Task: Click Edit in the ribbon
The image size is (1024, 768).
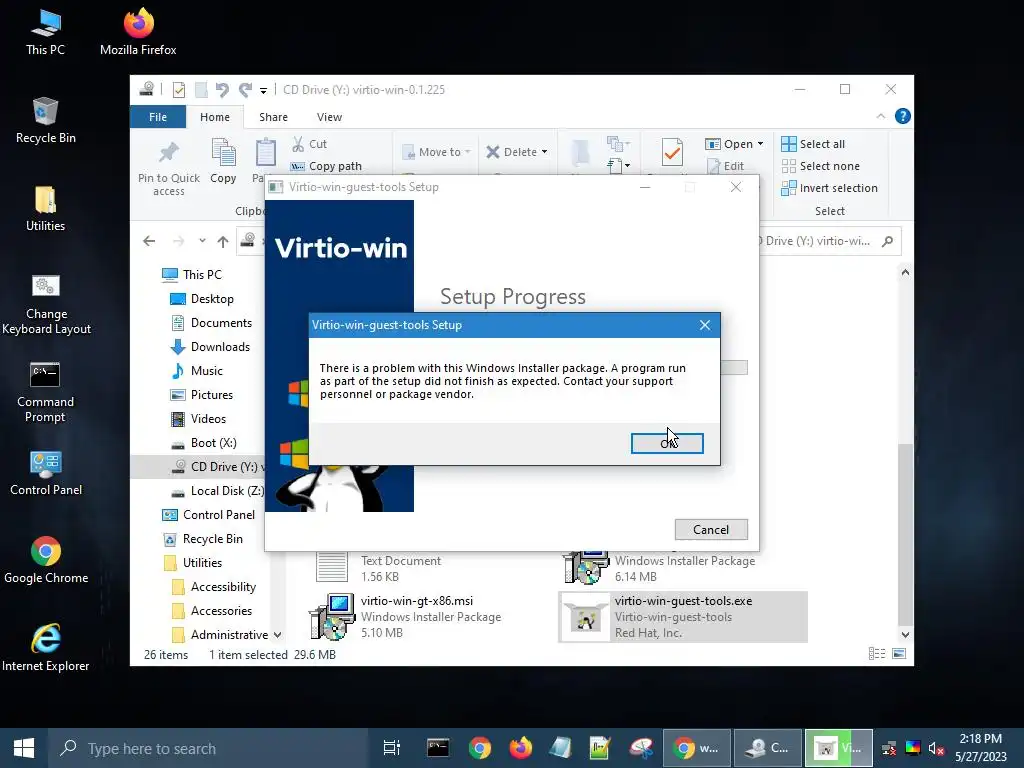Action: point(726,166)
